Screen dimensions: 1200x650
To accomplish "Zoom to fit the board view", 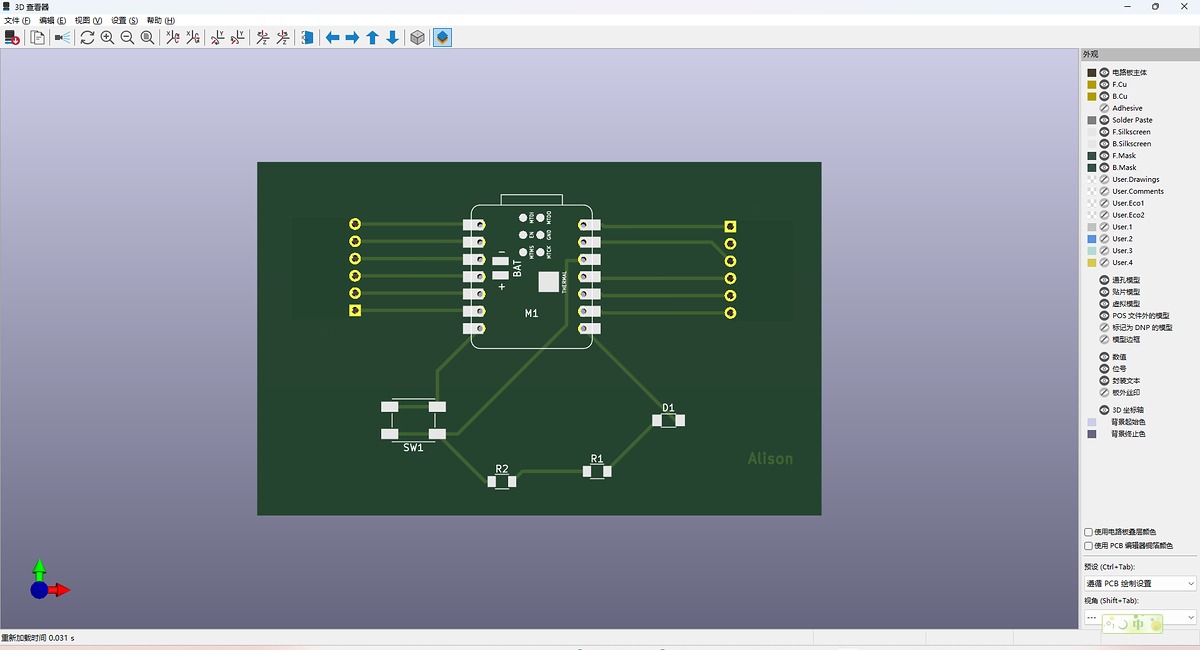I will (148, 37).
